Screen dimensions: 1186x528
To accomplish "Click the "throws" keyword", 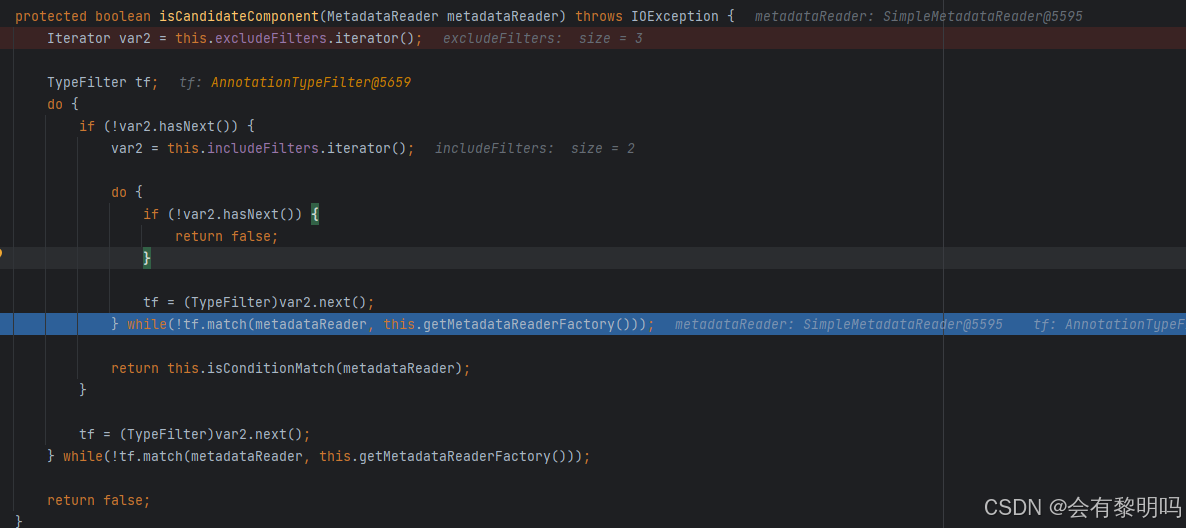I will (599, 16).
